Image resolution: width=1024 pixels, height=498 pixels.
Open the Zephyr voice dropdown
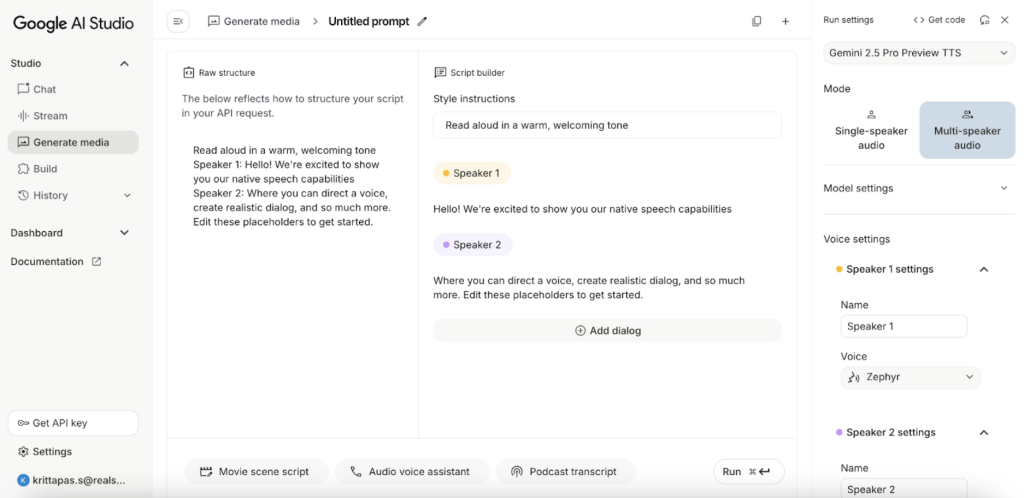910,377
